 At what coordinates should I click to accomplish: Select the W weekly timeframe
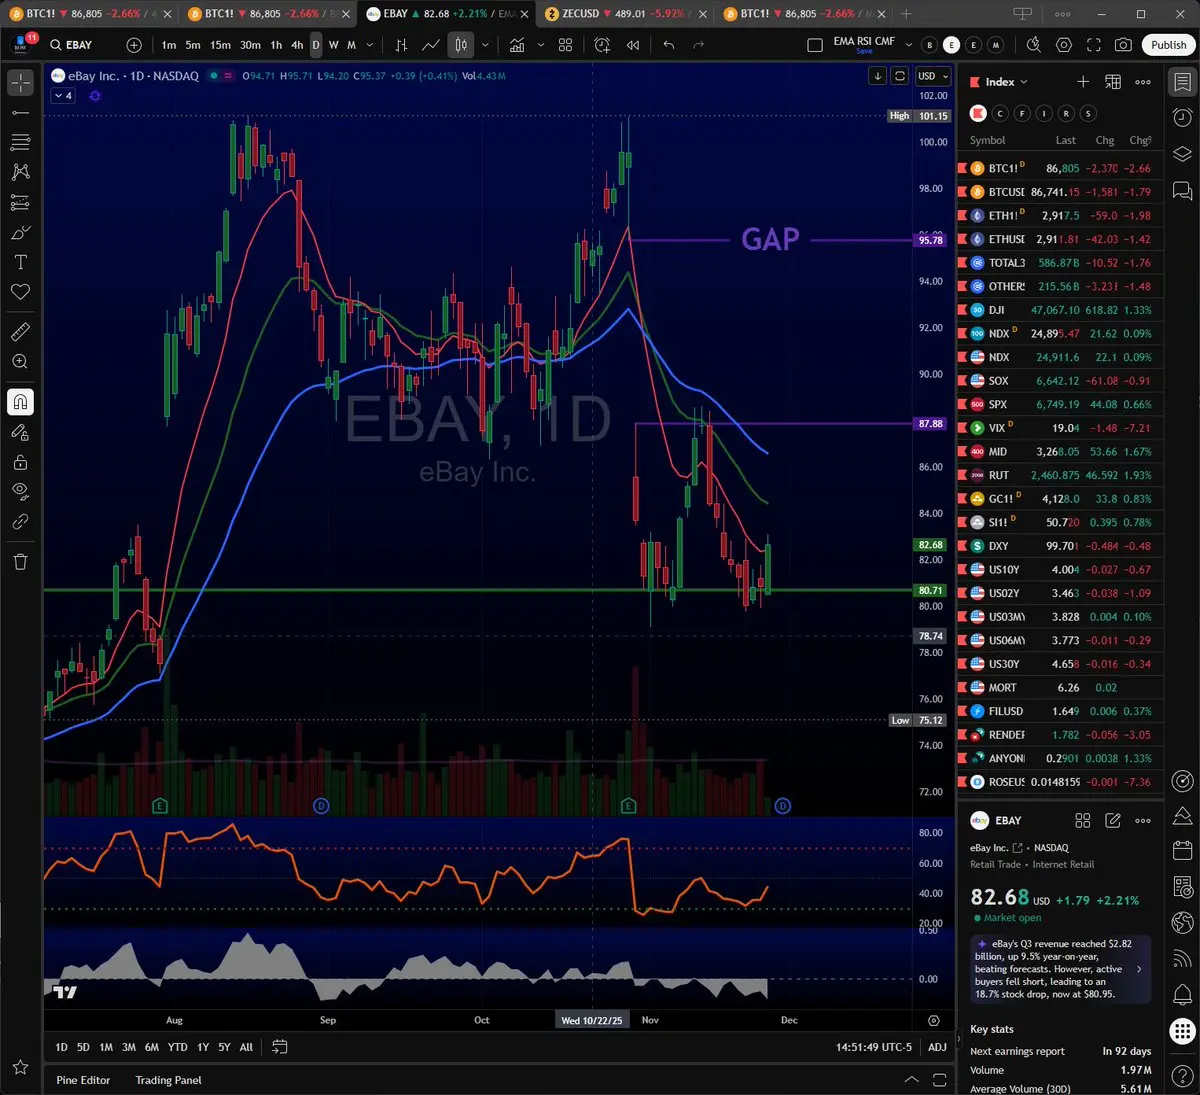(334, 45)
